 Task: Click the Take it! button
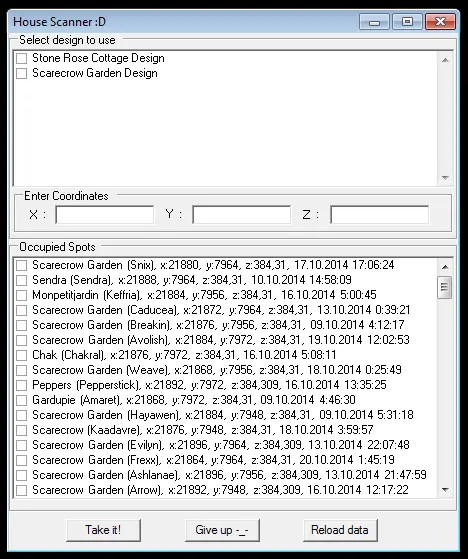click(x=103, y=530)
